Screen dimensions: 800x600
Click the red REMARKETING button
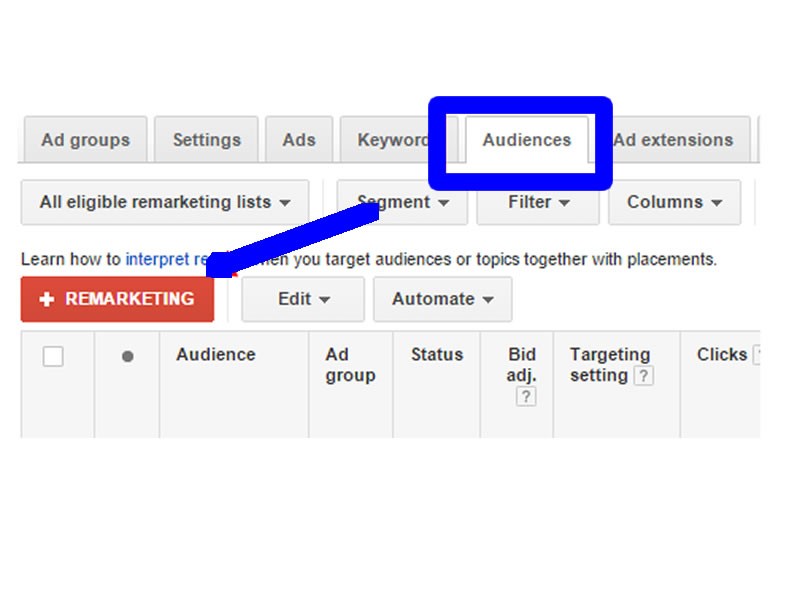pos(116,298)
